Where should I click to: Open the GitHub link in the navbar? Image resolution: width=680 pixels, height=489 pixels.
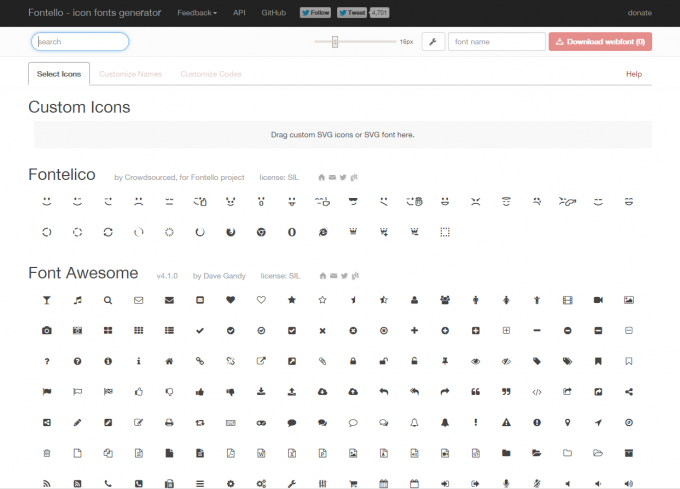(274, 13)
